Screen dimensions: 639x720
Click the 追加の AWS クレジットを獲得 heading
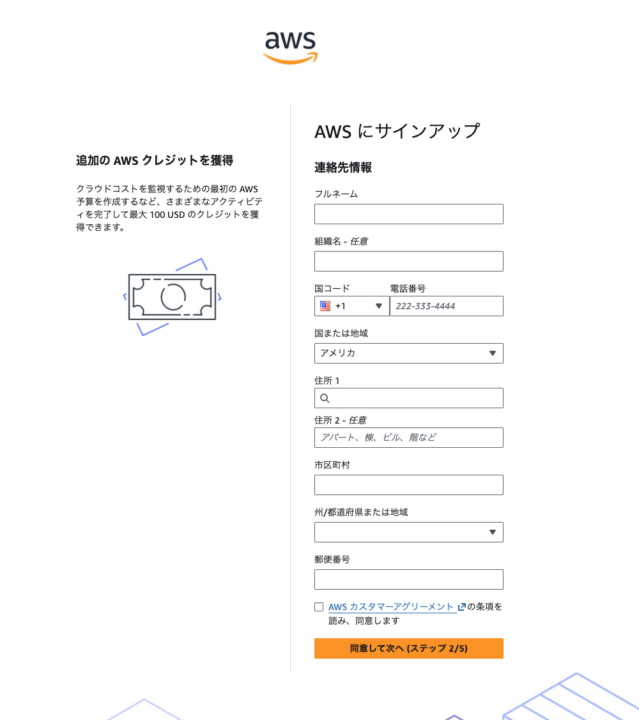click(x=155, y=160)
